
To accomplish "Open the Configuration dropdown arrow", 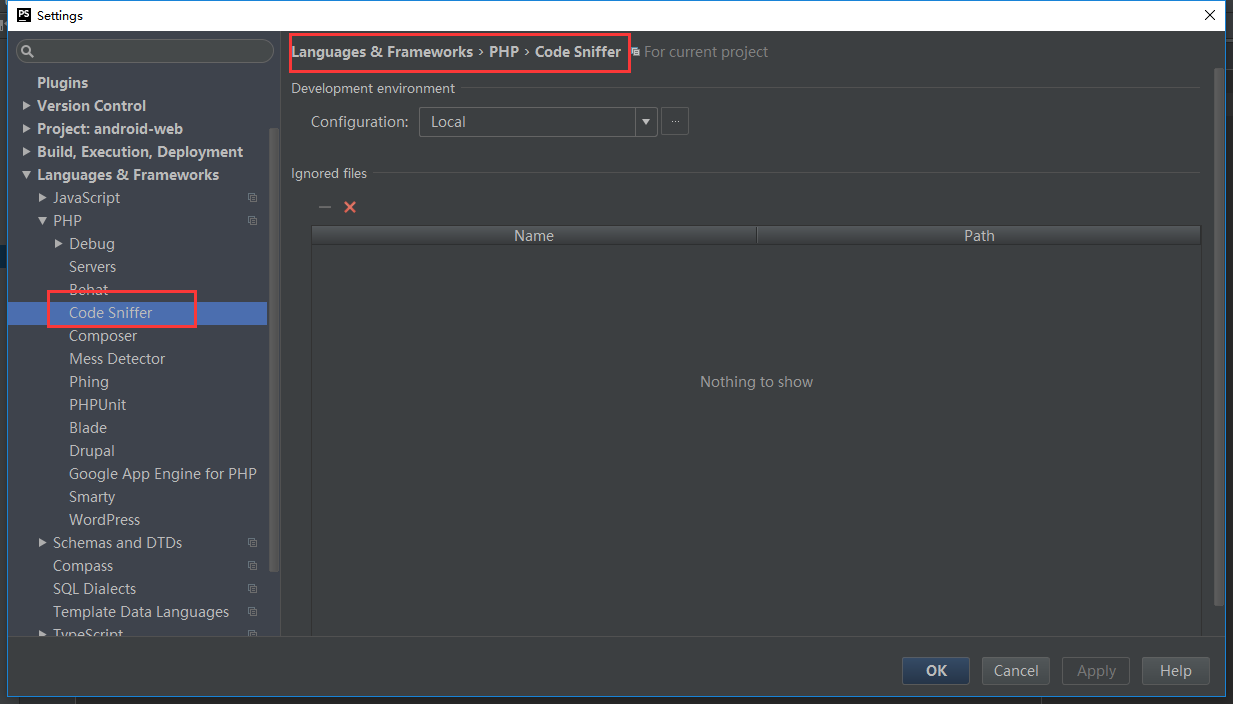I will click(x=646, y=122).
